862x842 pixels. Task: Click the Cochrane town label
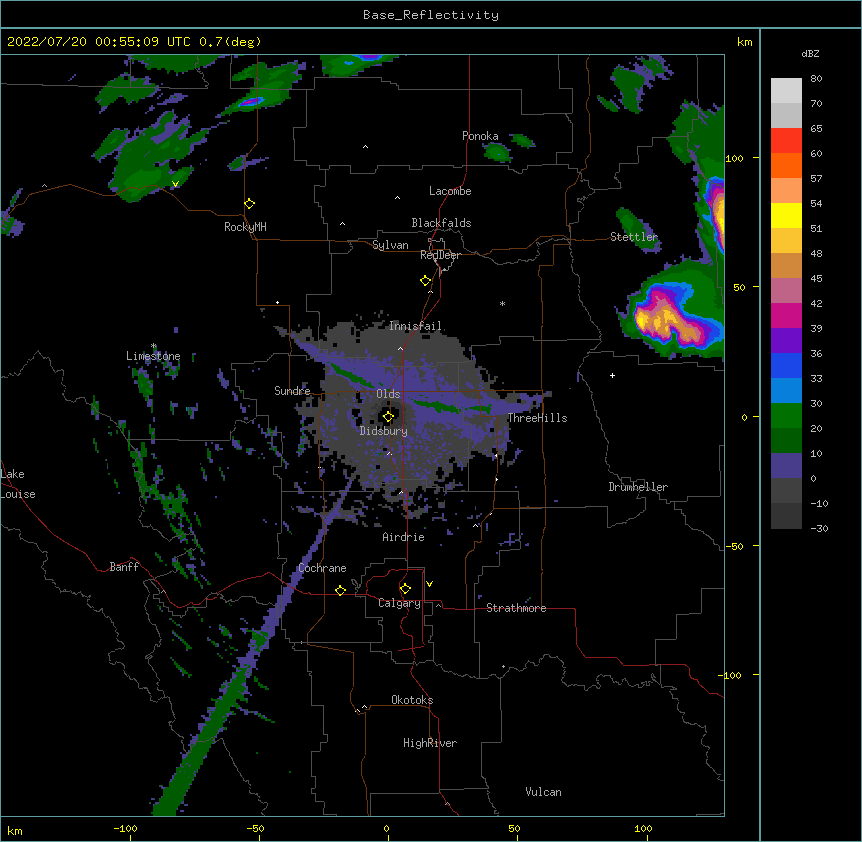click(x=322, y=568)
